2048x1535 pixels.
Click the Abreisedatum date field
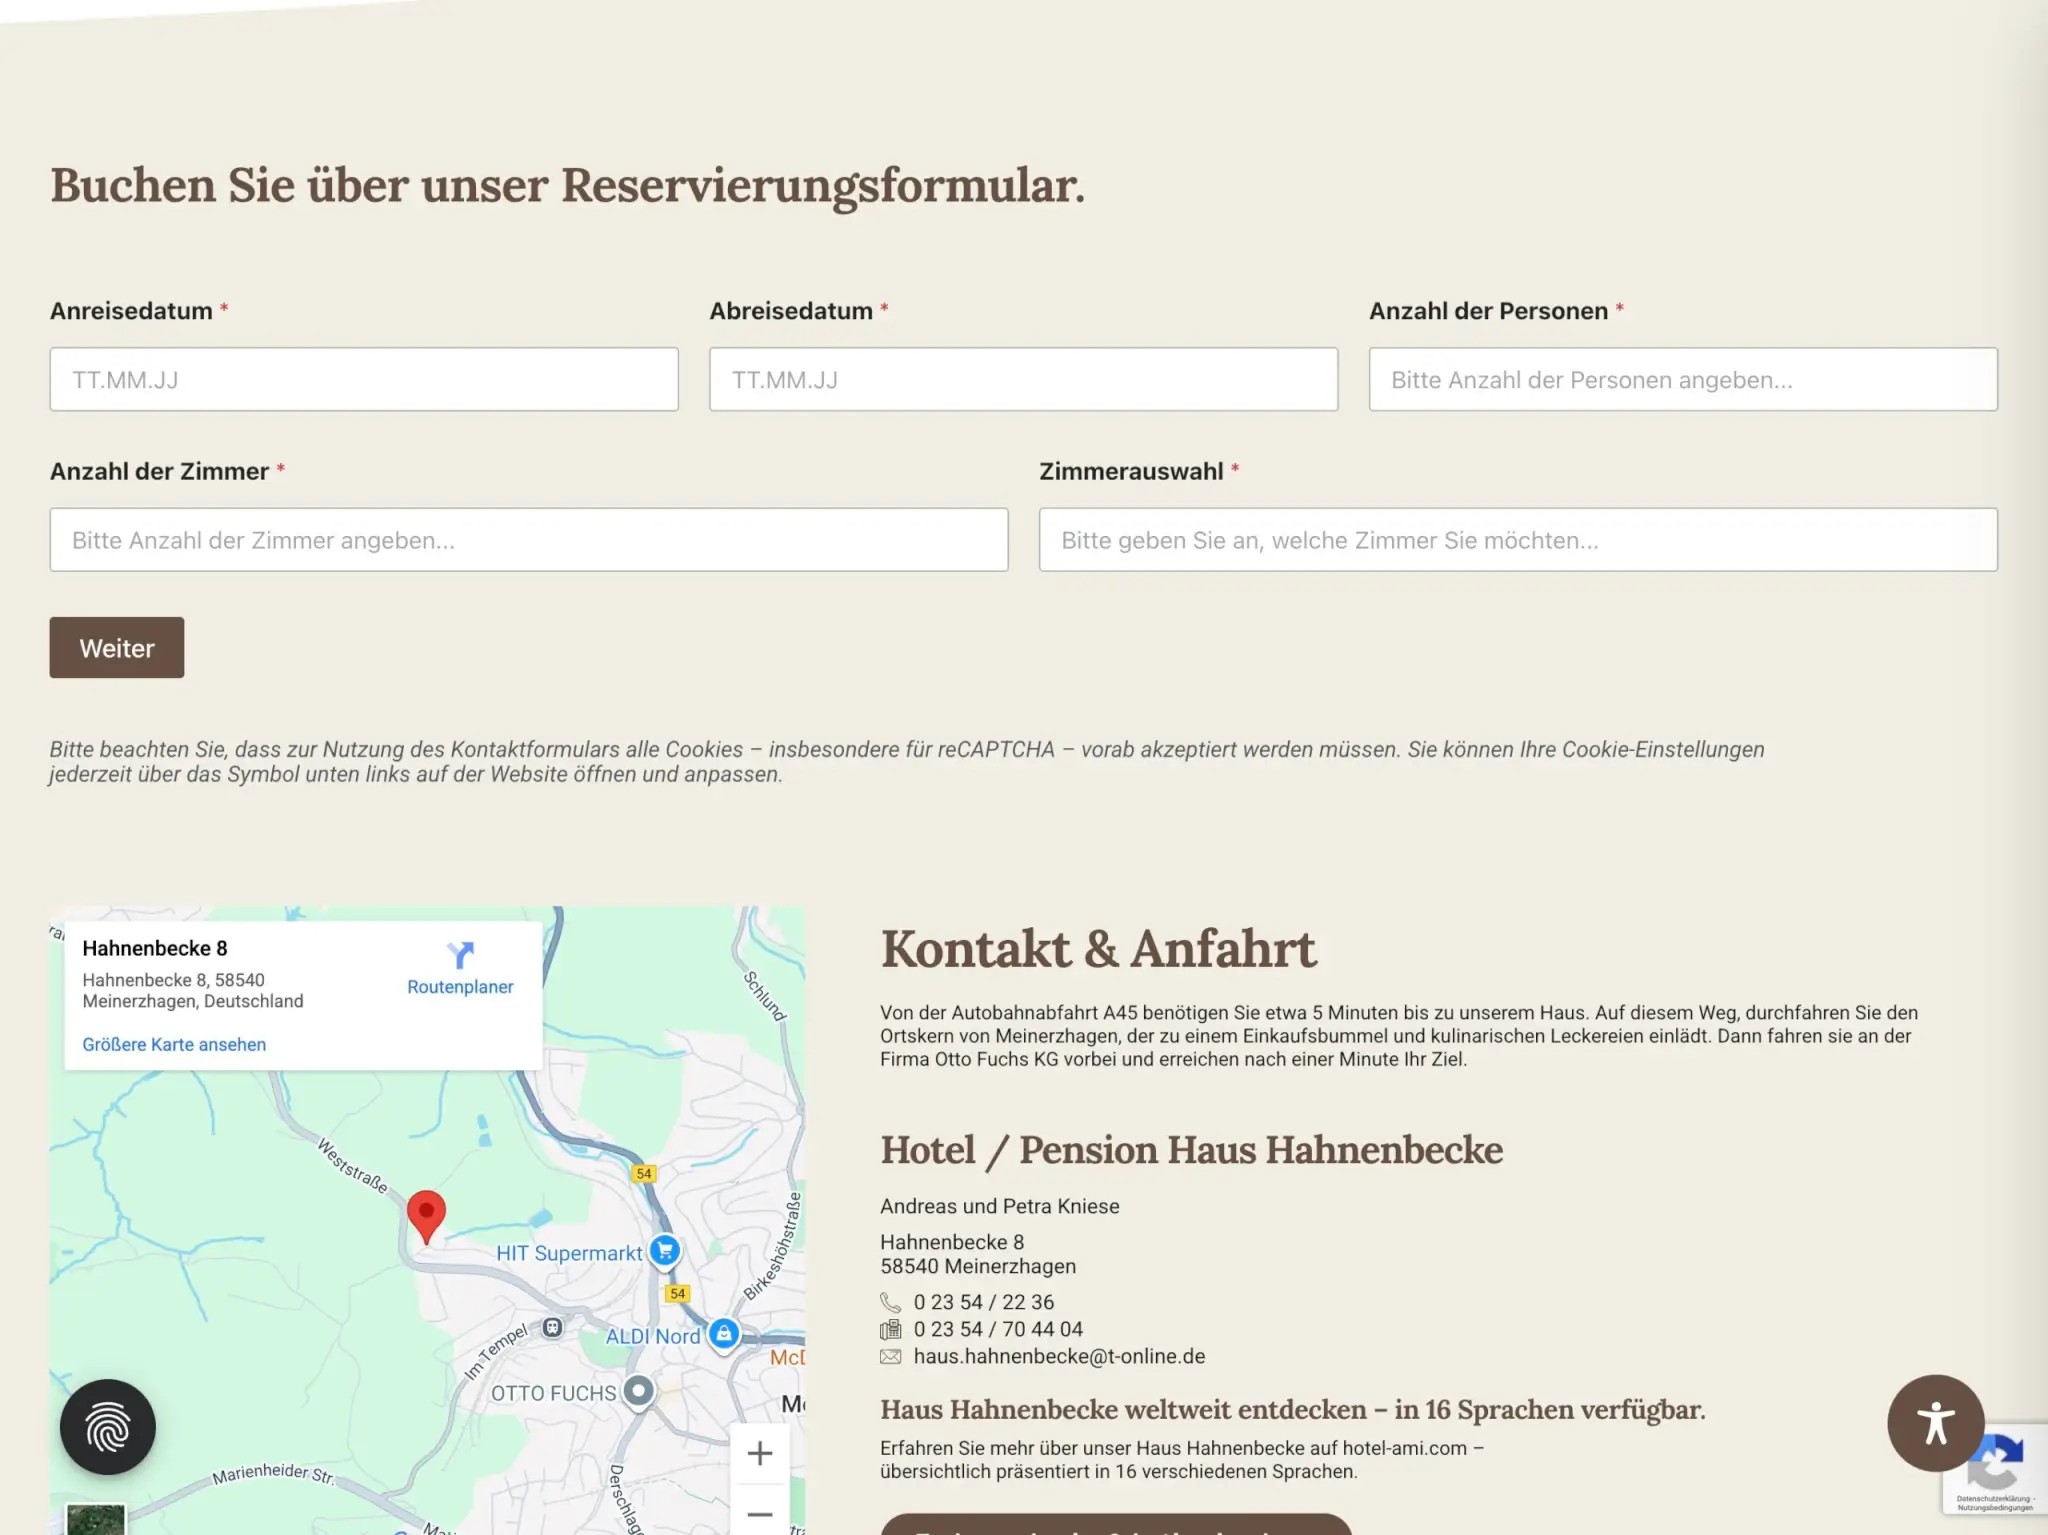pyautogui.click(x=1023, y=380)
